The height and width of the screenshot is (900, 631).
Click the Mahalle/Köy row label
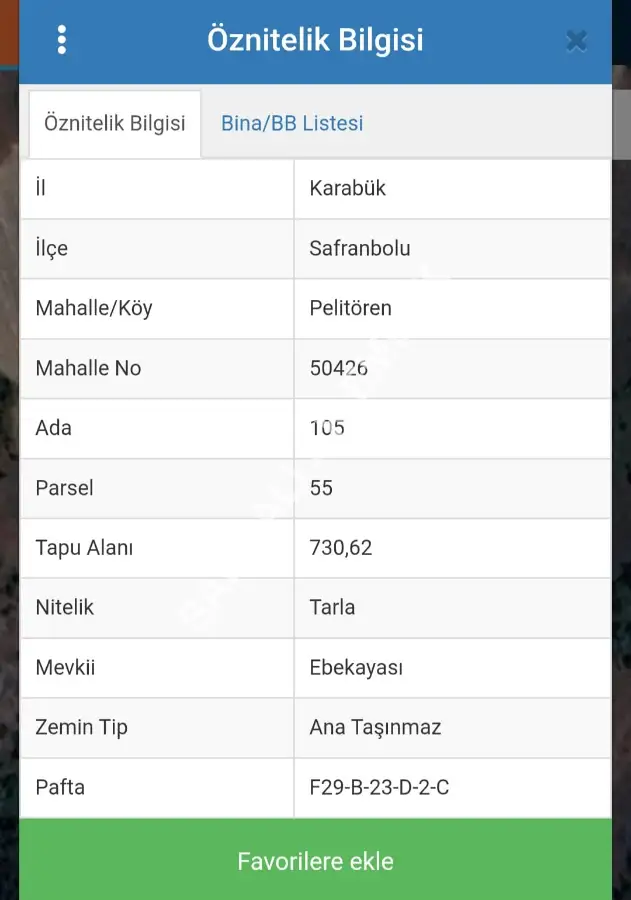click(x=94, y=308)
